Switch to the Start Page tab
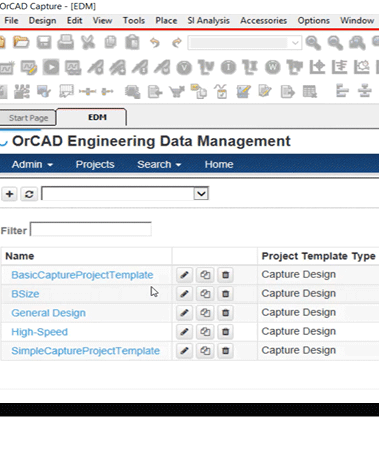This screenshot has width=379, height=471. (28, 118)
